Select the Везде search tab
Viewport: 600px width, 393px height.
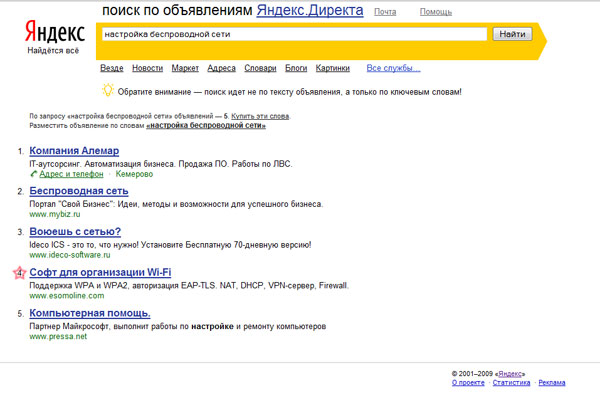112,68
